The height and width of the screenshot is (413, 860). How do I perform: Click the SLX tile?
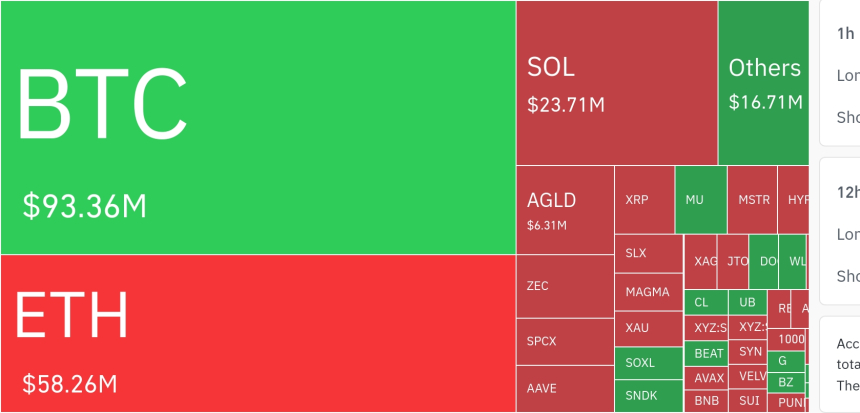649,253
